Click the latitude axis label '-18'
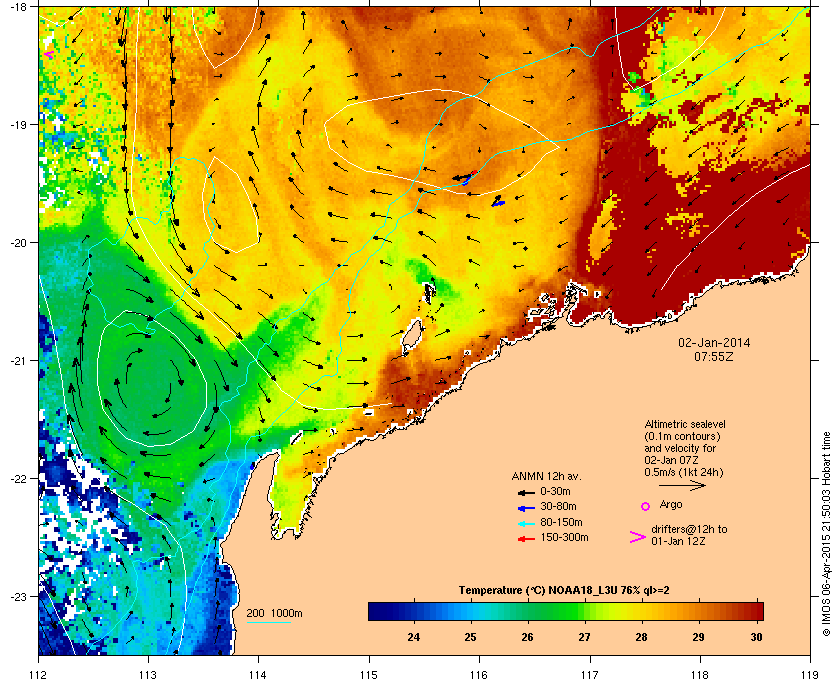840x680 pixels. coord(19,6)
